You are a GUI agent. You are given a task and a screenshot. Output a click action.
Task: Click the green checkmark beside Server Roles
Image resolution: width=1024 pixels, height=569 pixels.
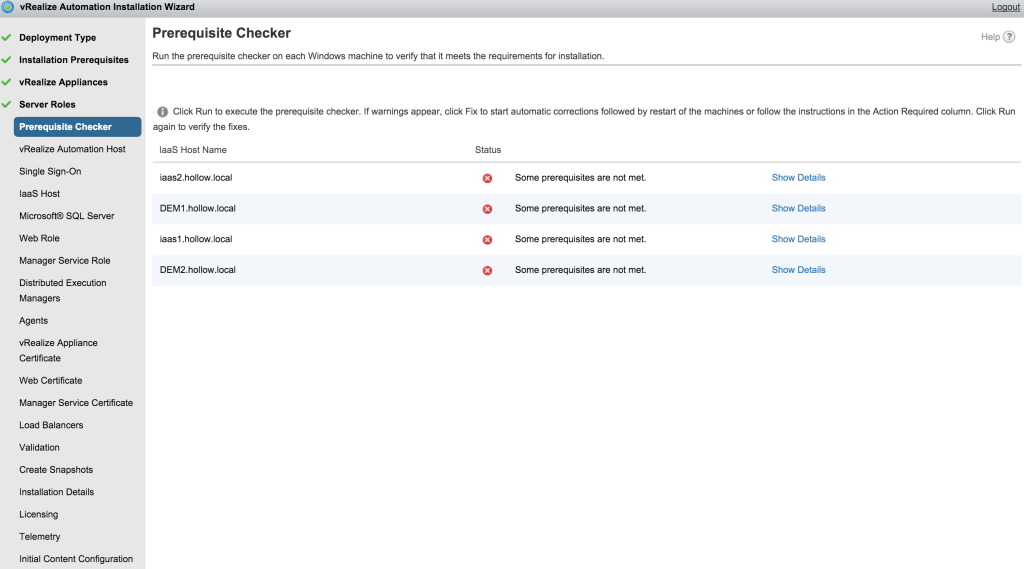tap(7, 104)
